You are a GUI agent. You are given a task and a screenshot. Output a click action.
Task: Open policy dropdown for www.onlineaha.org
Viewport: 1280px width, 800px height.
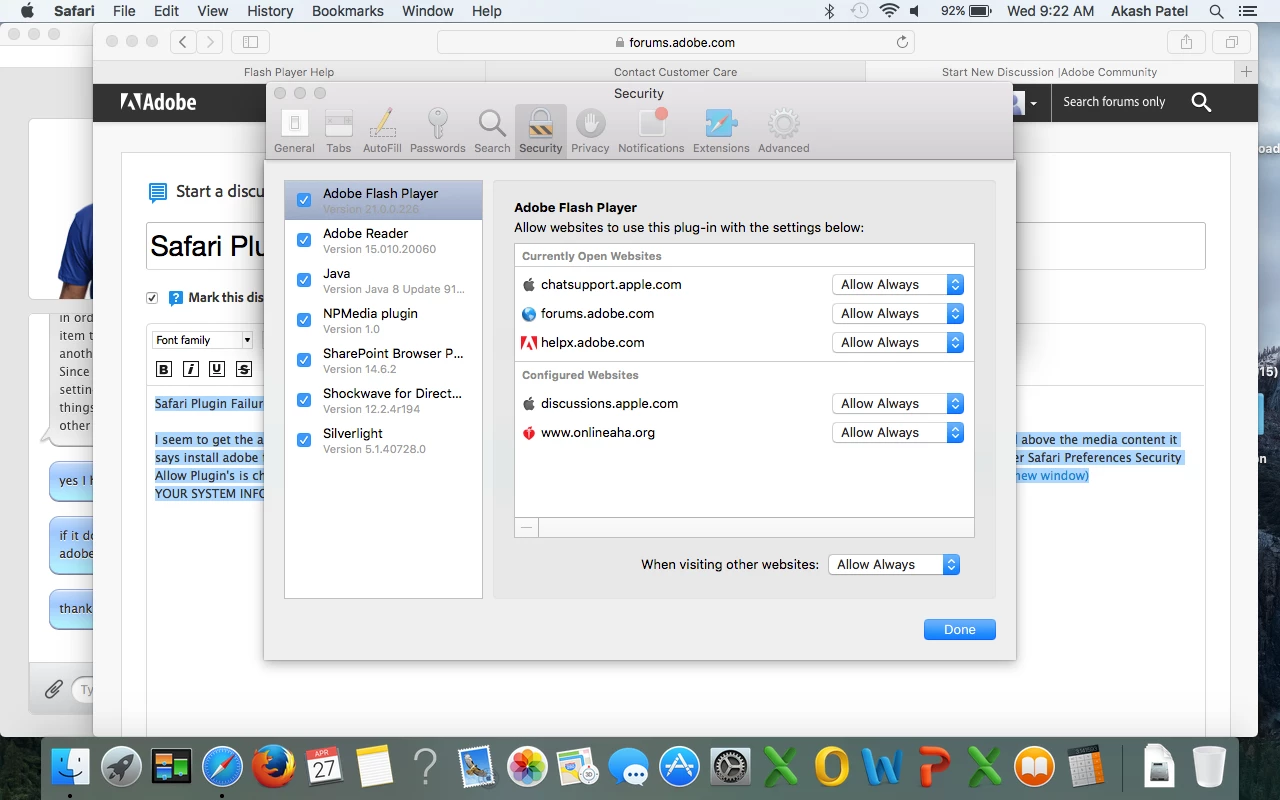click(897, 433)
